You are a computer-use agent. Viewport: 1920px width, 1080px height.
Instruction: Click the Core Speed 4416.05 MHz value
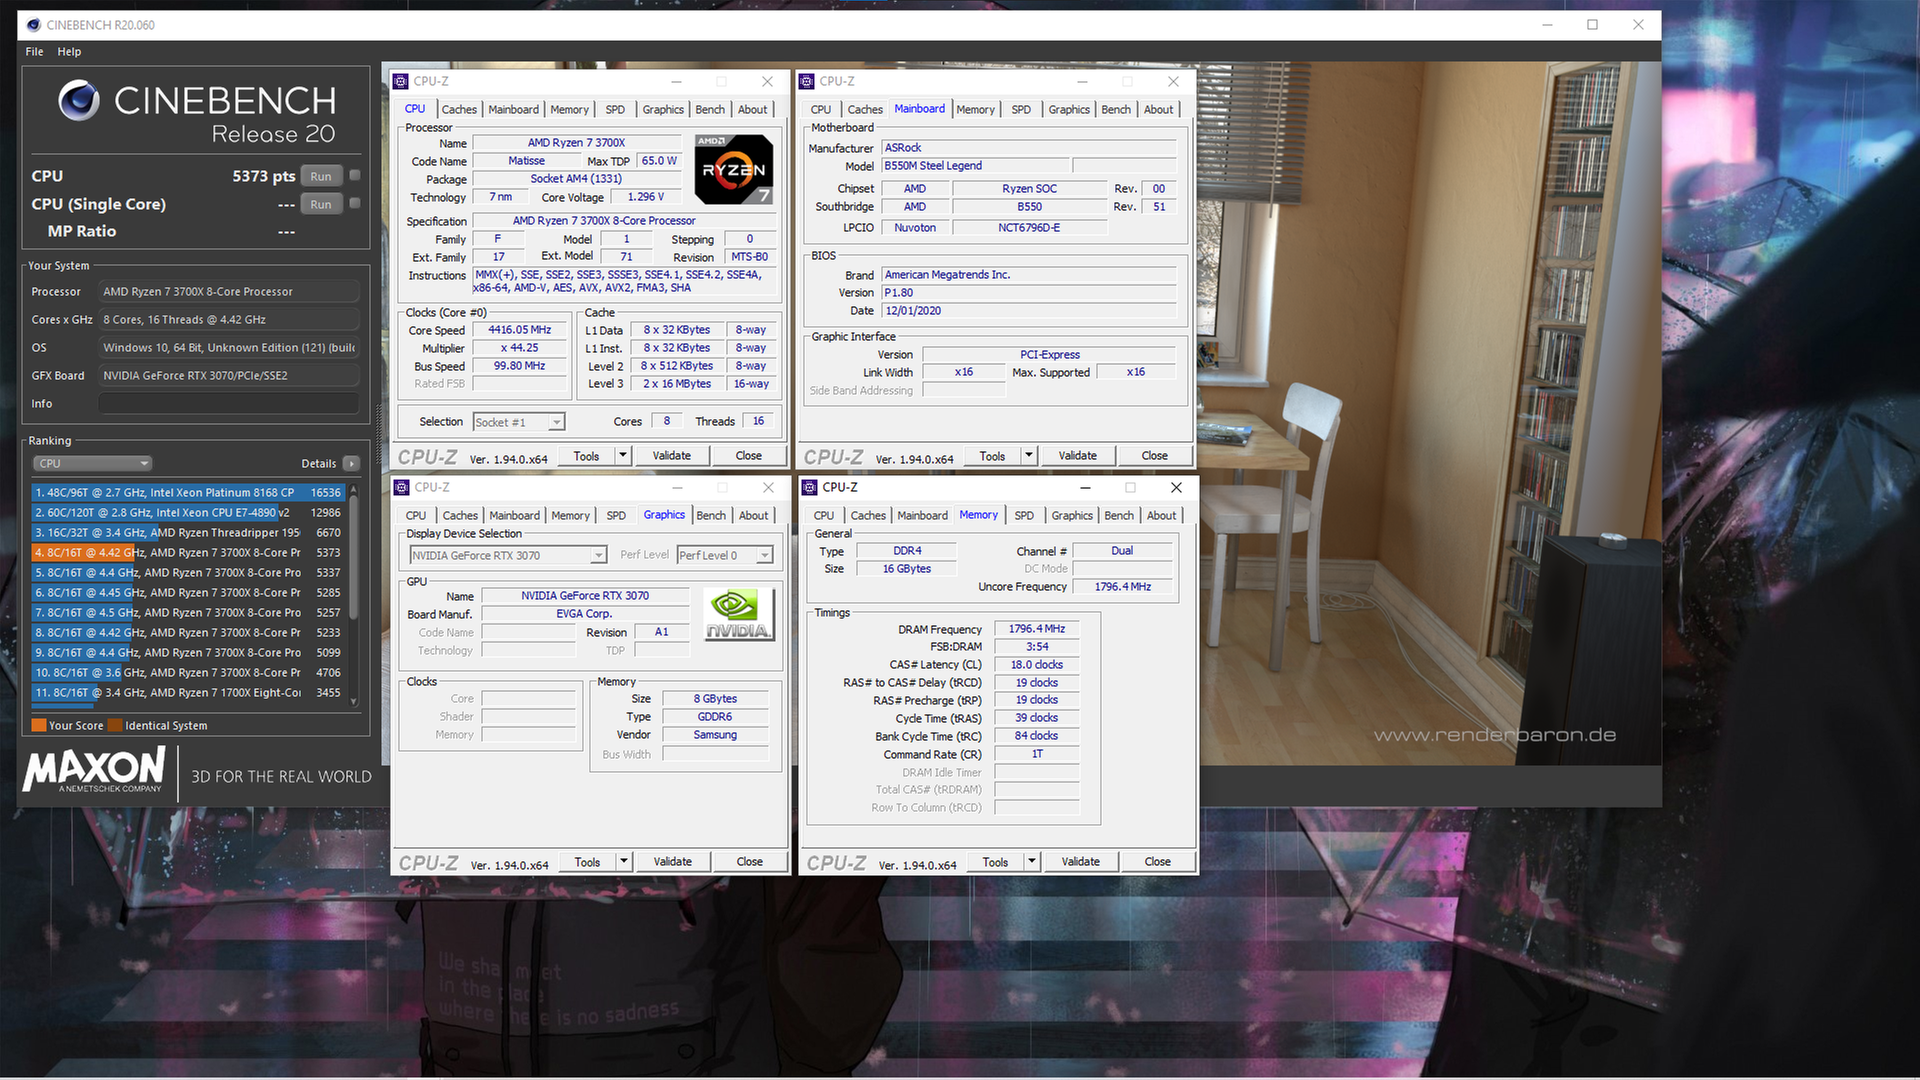coord(520,330)
